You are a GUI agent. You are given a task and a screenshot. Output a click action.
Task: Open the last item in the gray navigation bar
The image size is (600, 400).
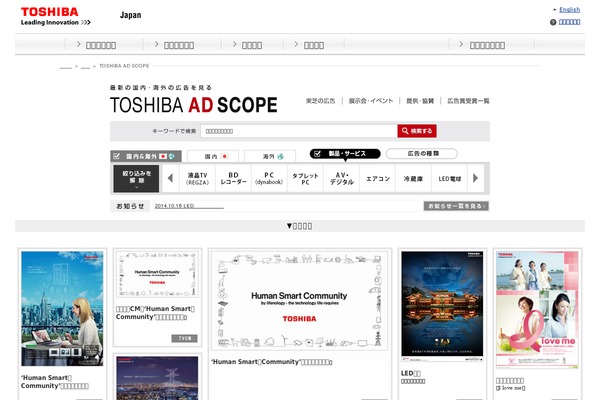(487, 45)
